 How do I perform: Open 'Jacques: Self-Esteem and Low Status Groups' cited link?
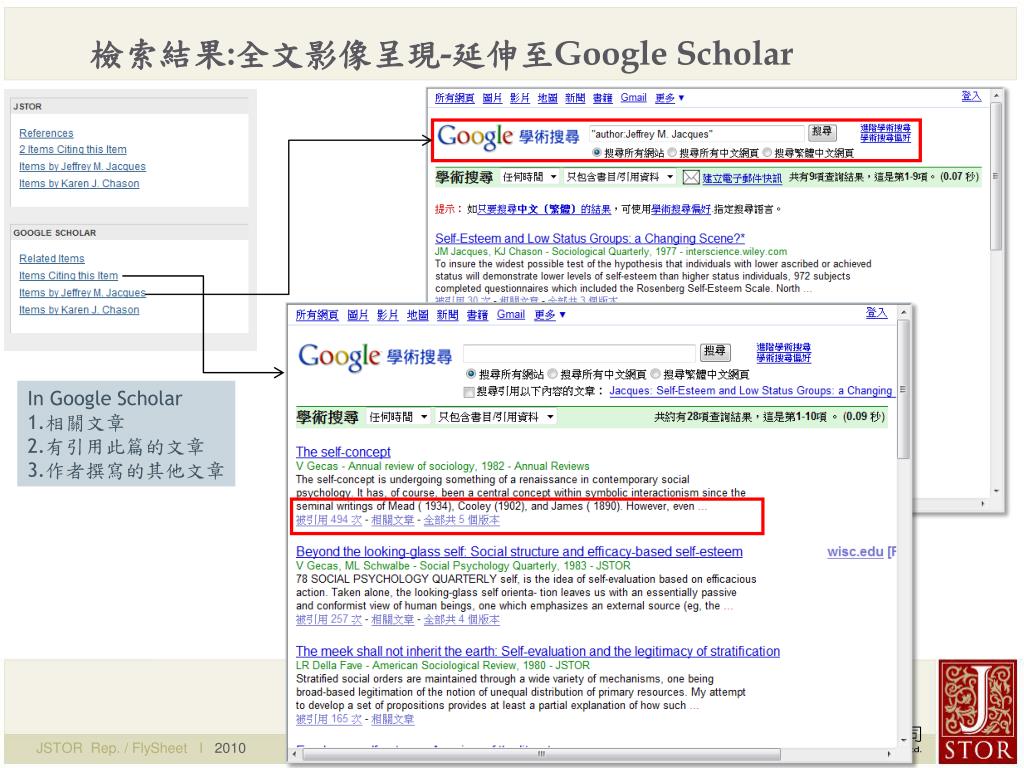point(751,391)
